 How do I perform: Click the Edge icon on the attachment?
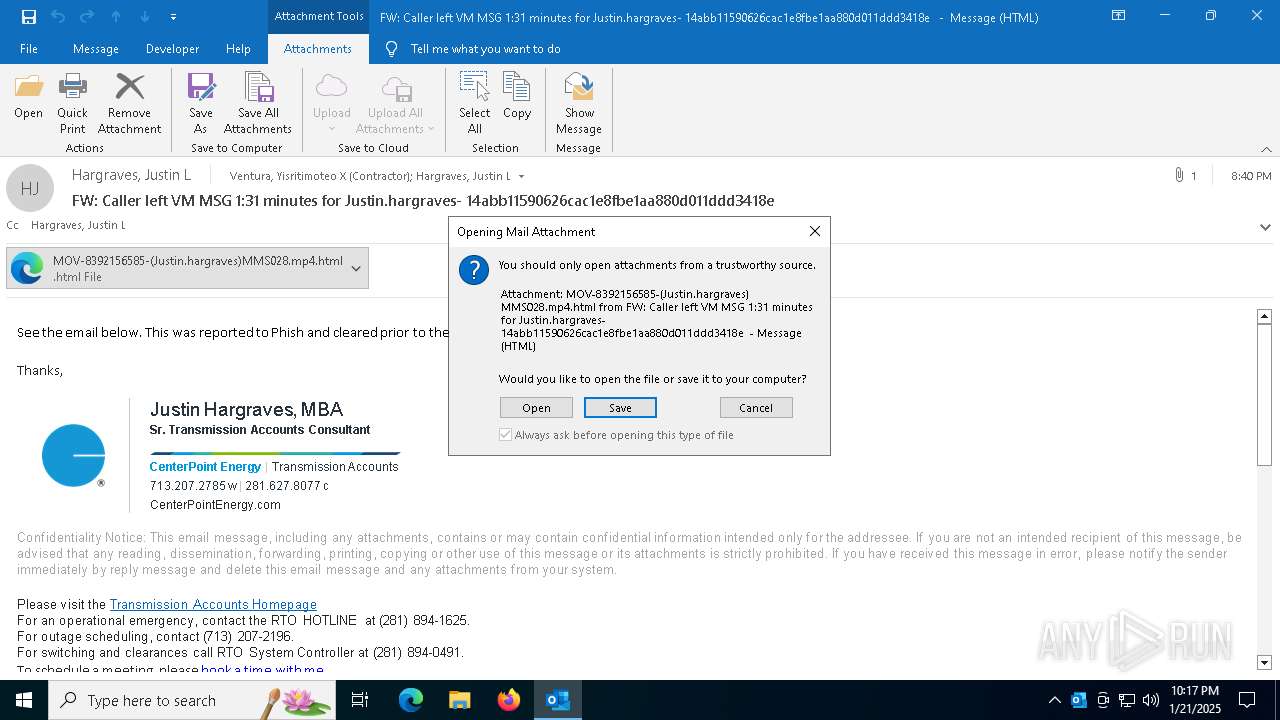point(27,268)
